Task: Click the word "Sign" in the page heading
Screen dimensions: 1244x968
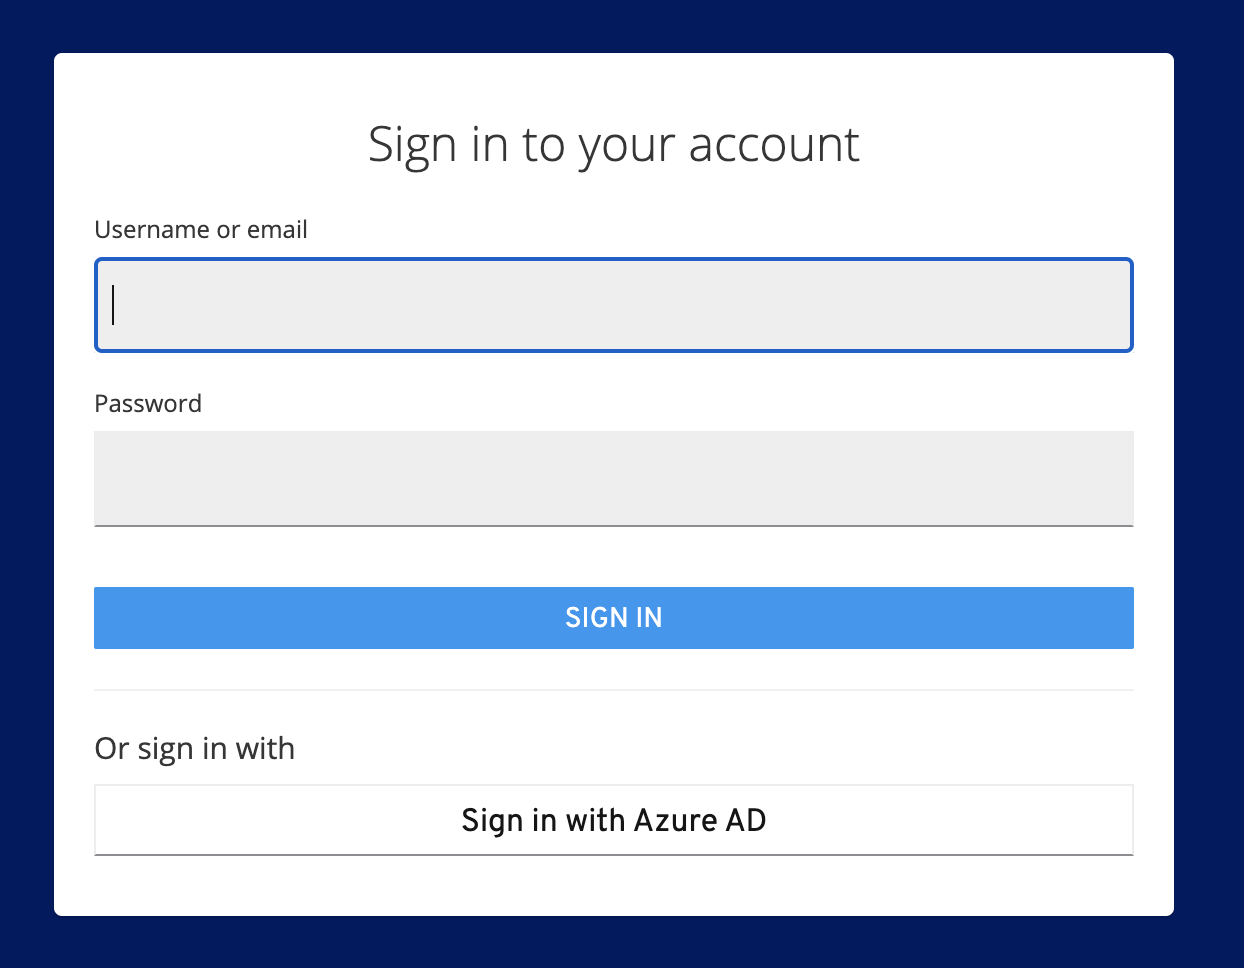Action: tap(412, 145)
